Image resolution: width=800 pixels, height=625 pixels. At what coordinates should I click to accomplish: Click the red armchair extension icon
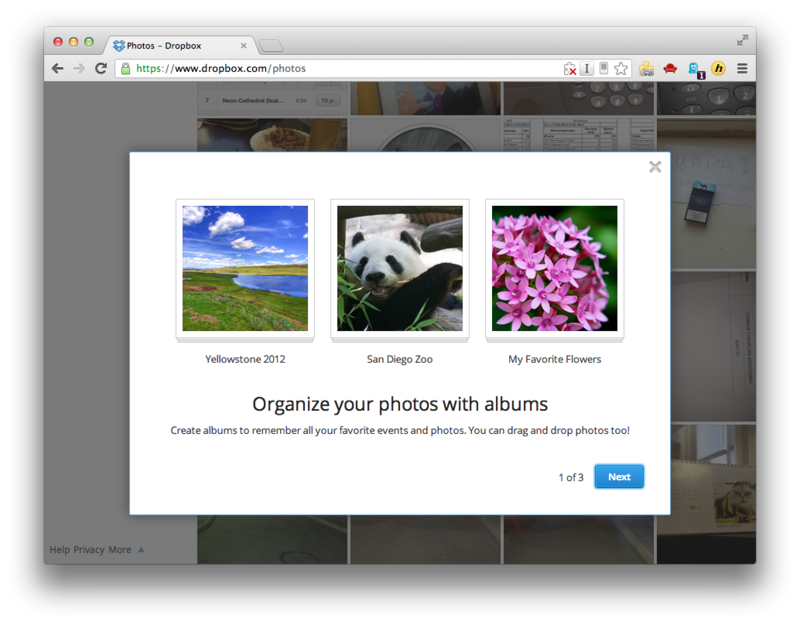pos(669,68)
